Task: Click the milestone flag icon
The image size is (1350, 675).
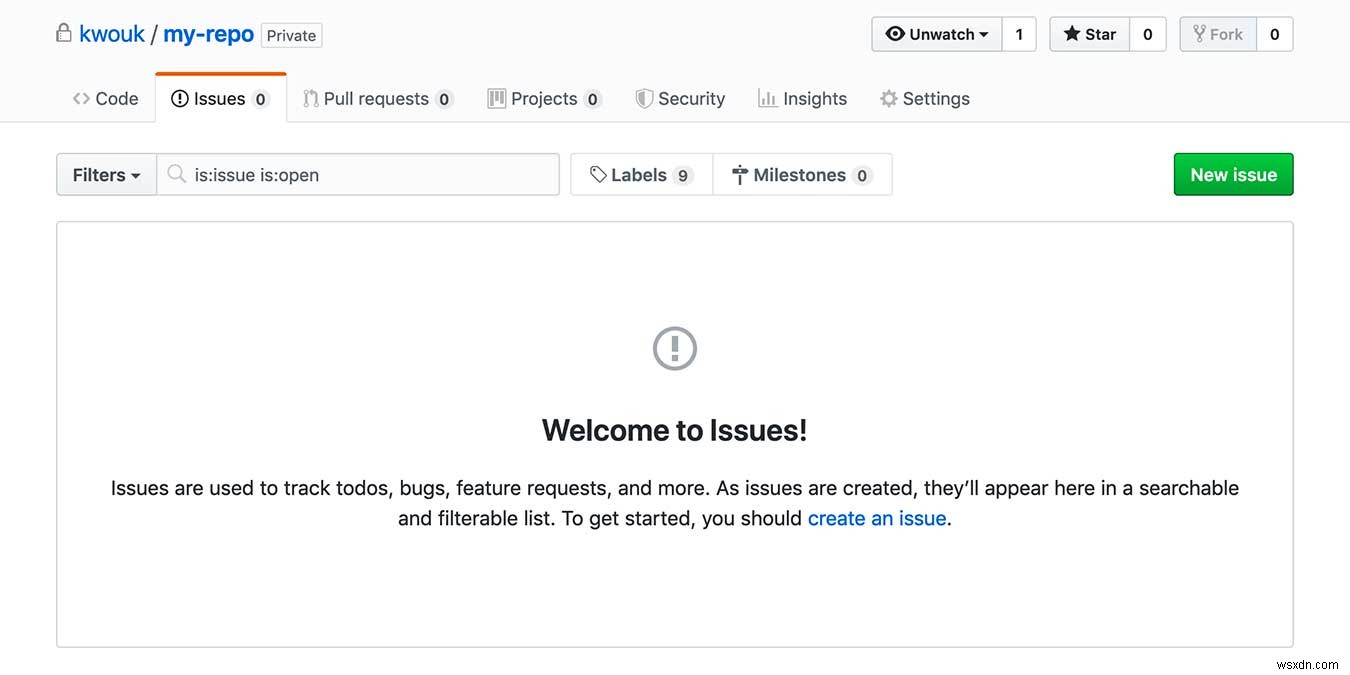Action: pyautogui.click(x=738, y=174)
